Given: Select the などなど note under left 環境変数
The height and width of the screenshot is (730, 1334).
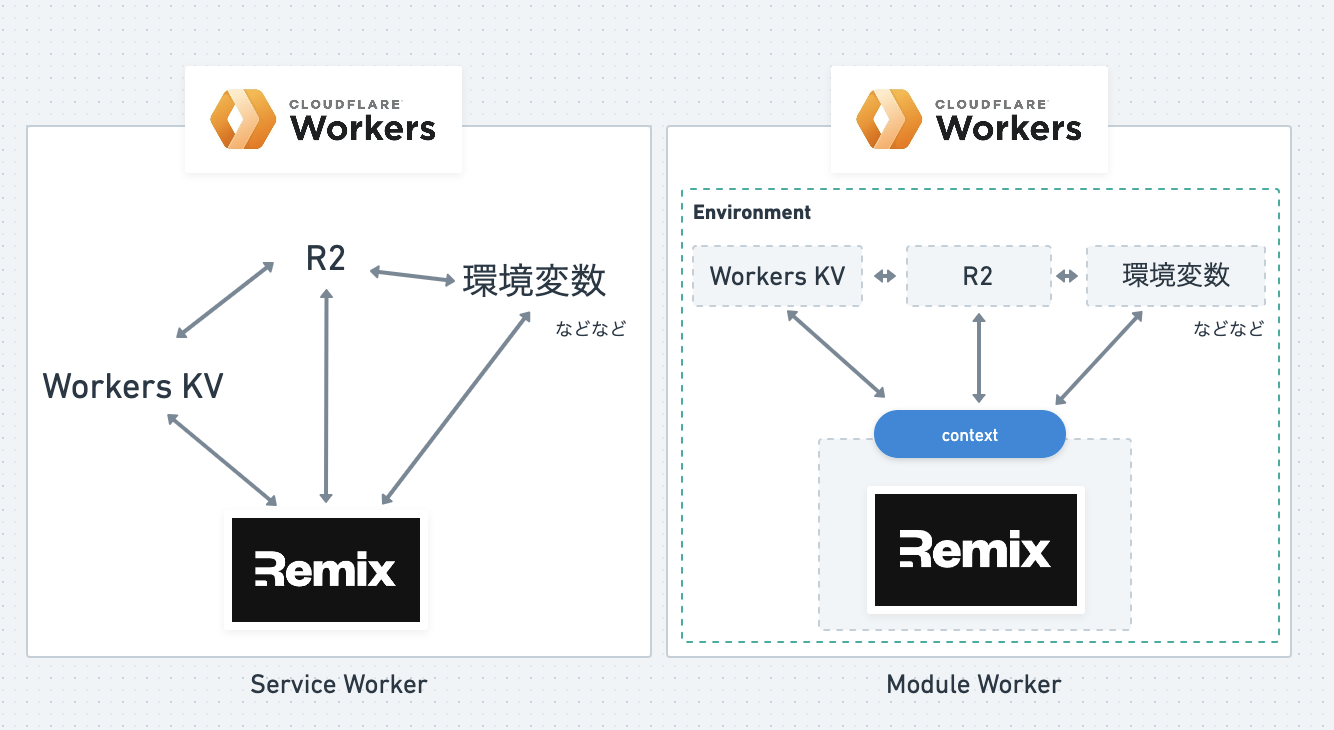Looking at the screenshot, I should (x=591, y=328).
